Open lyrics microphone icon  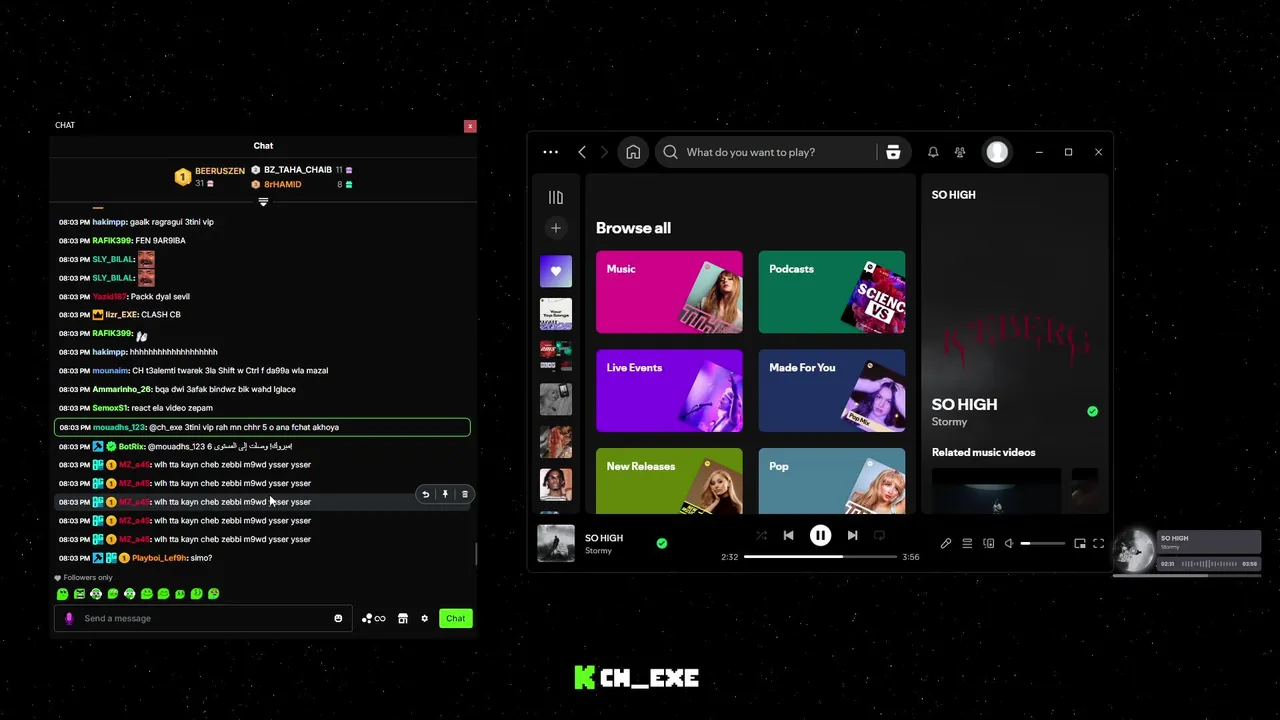coord(946,543)
